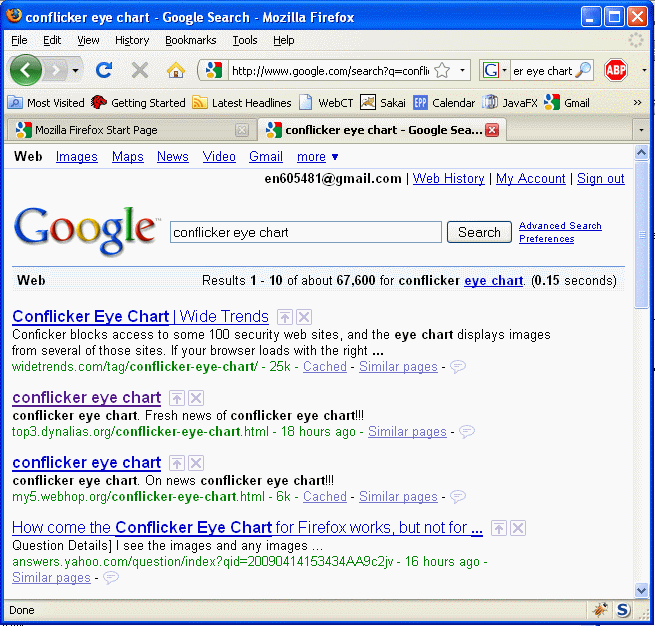Click the page scroll-down arrow

click(x=641, y=590)
